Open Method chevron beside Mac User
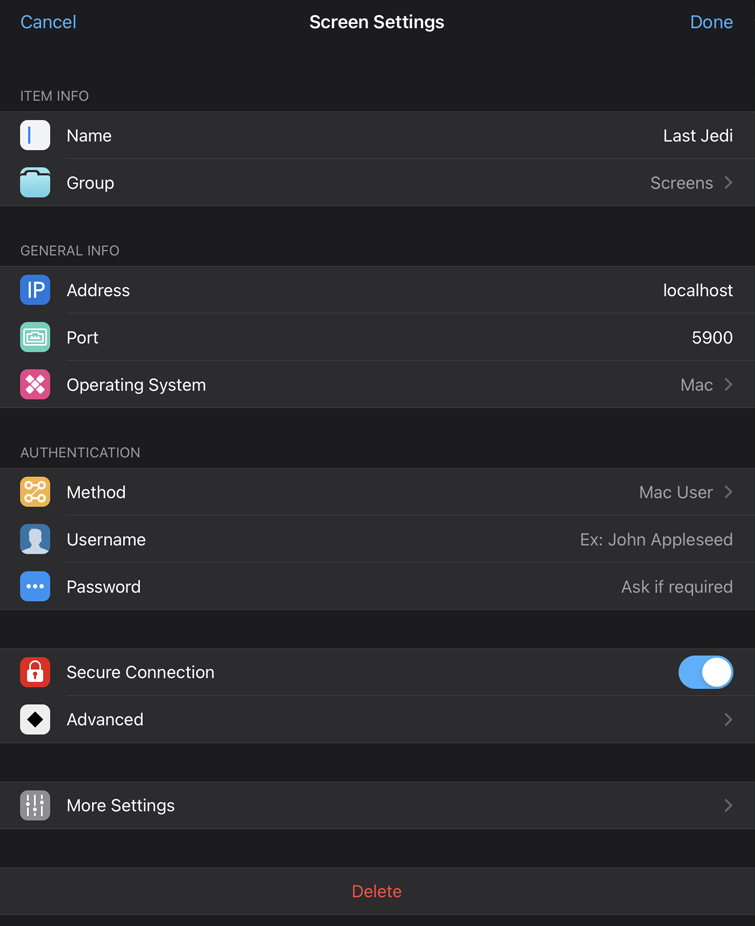Viewport: 755px width, 926px height. point(728,492)
